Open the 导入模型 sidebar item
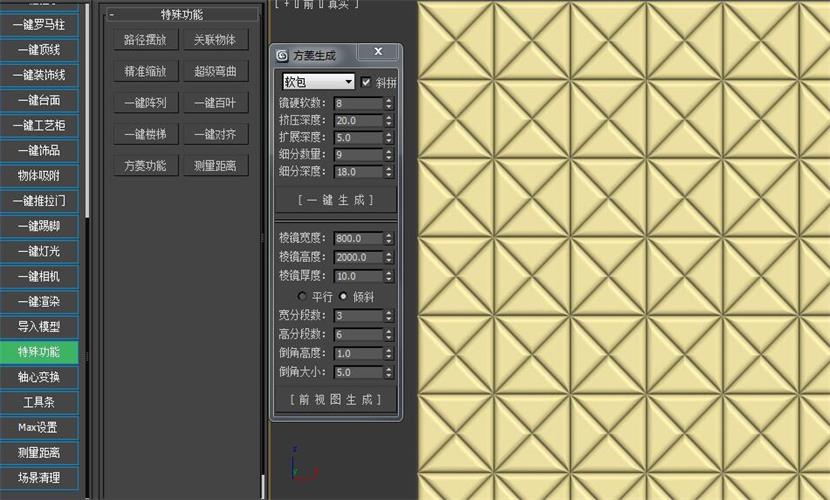830x500 pixels. coord(39,326)
